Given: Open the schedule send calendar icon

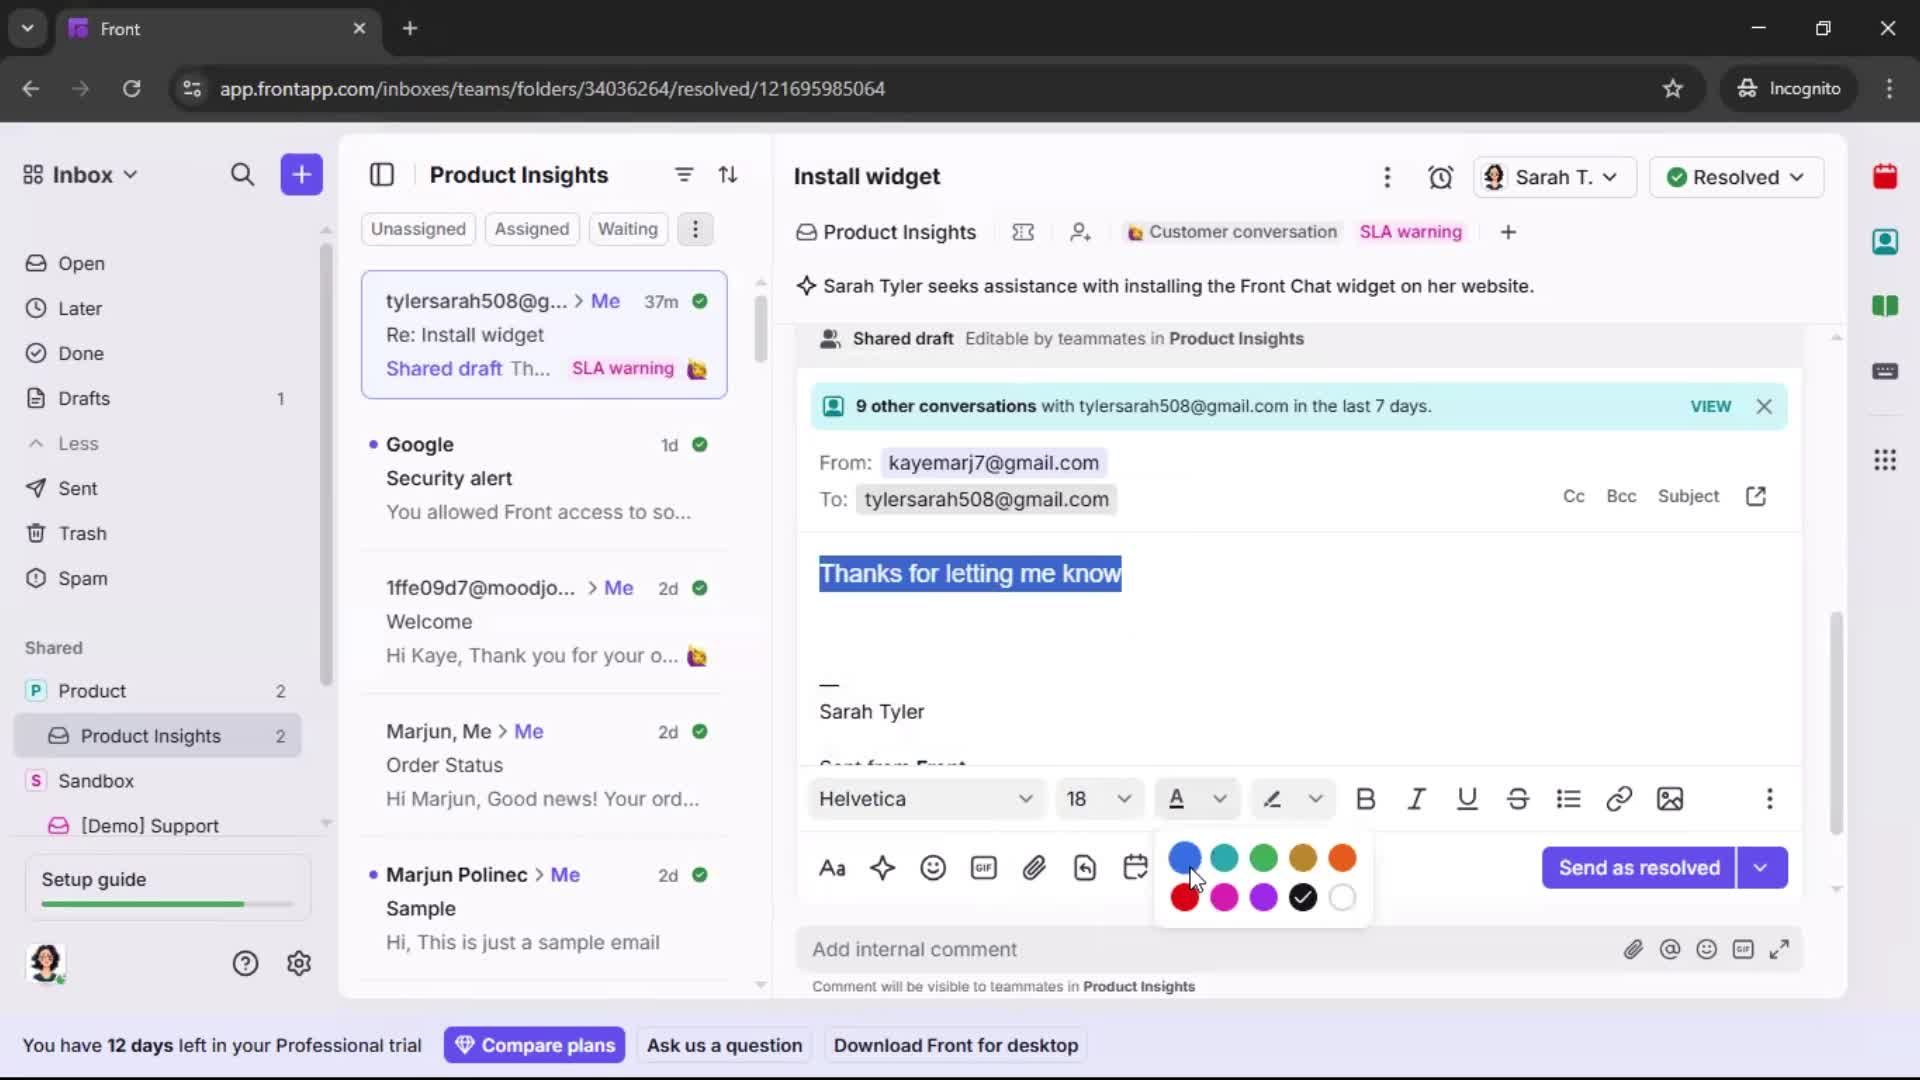Looking at the screenshot, I should 1135,868.
